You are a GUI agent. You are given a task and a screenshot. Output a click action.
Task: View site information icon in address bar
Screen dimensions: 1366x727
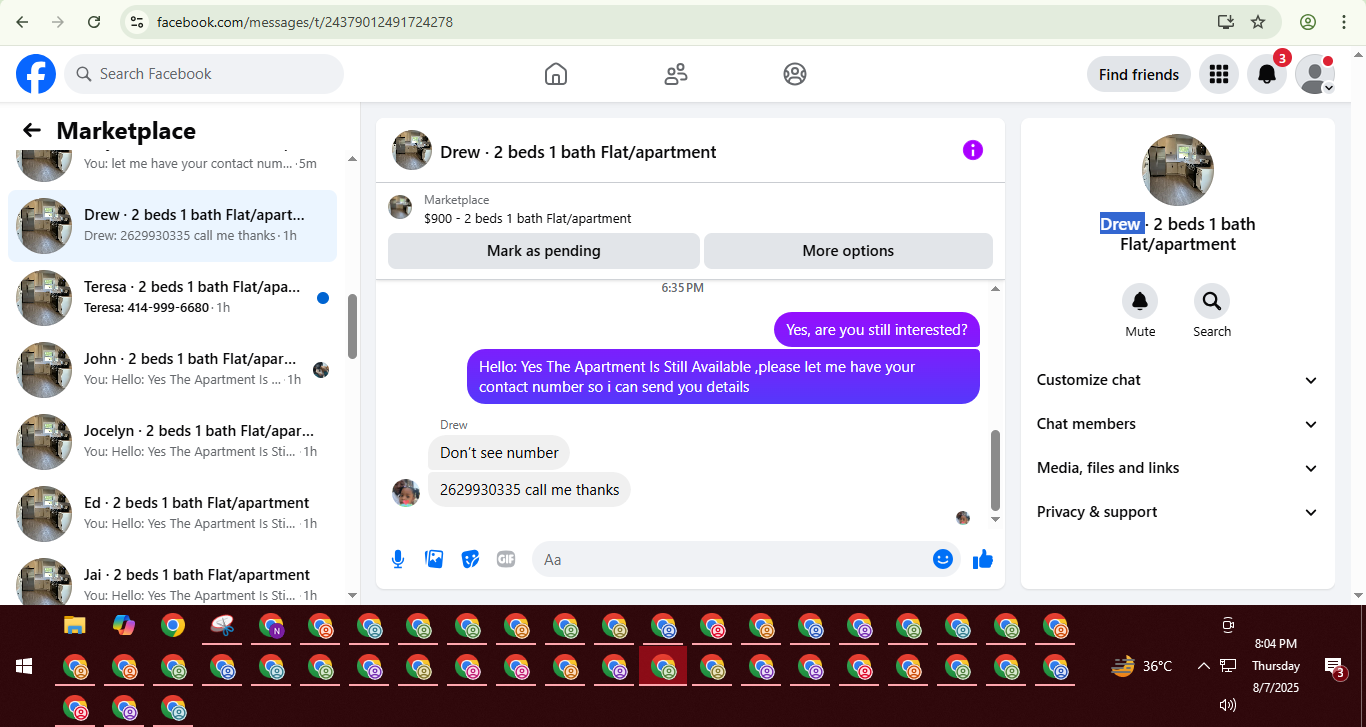point(138,22)
